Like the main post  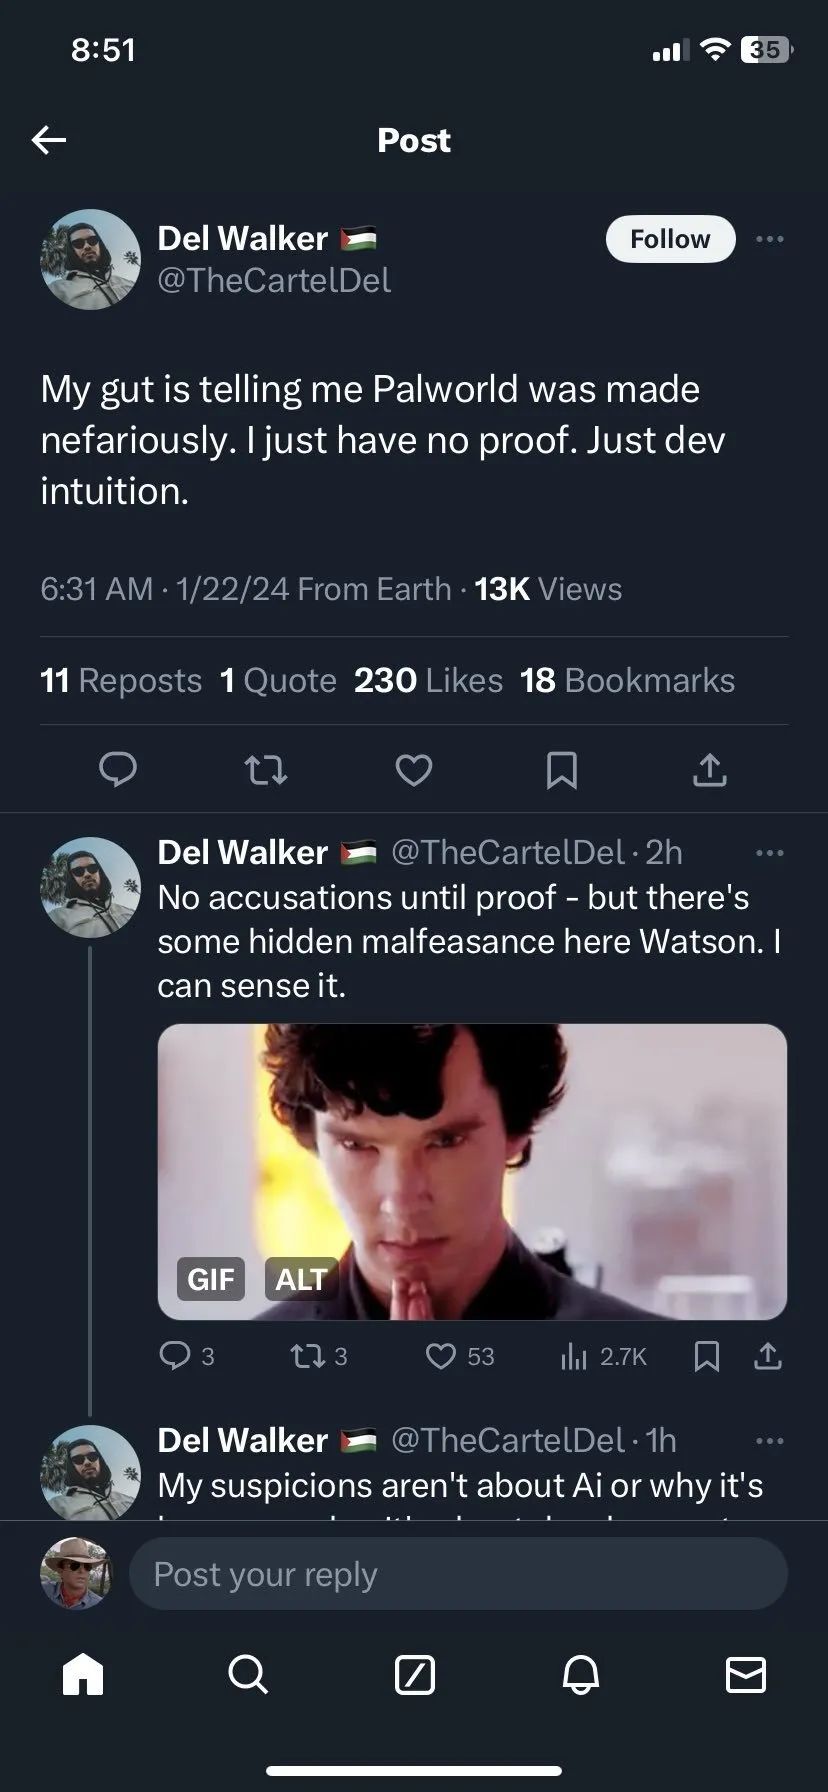[x=414, y=769]
